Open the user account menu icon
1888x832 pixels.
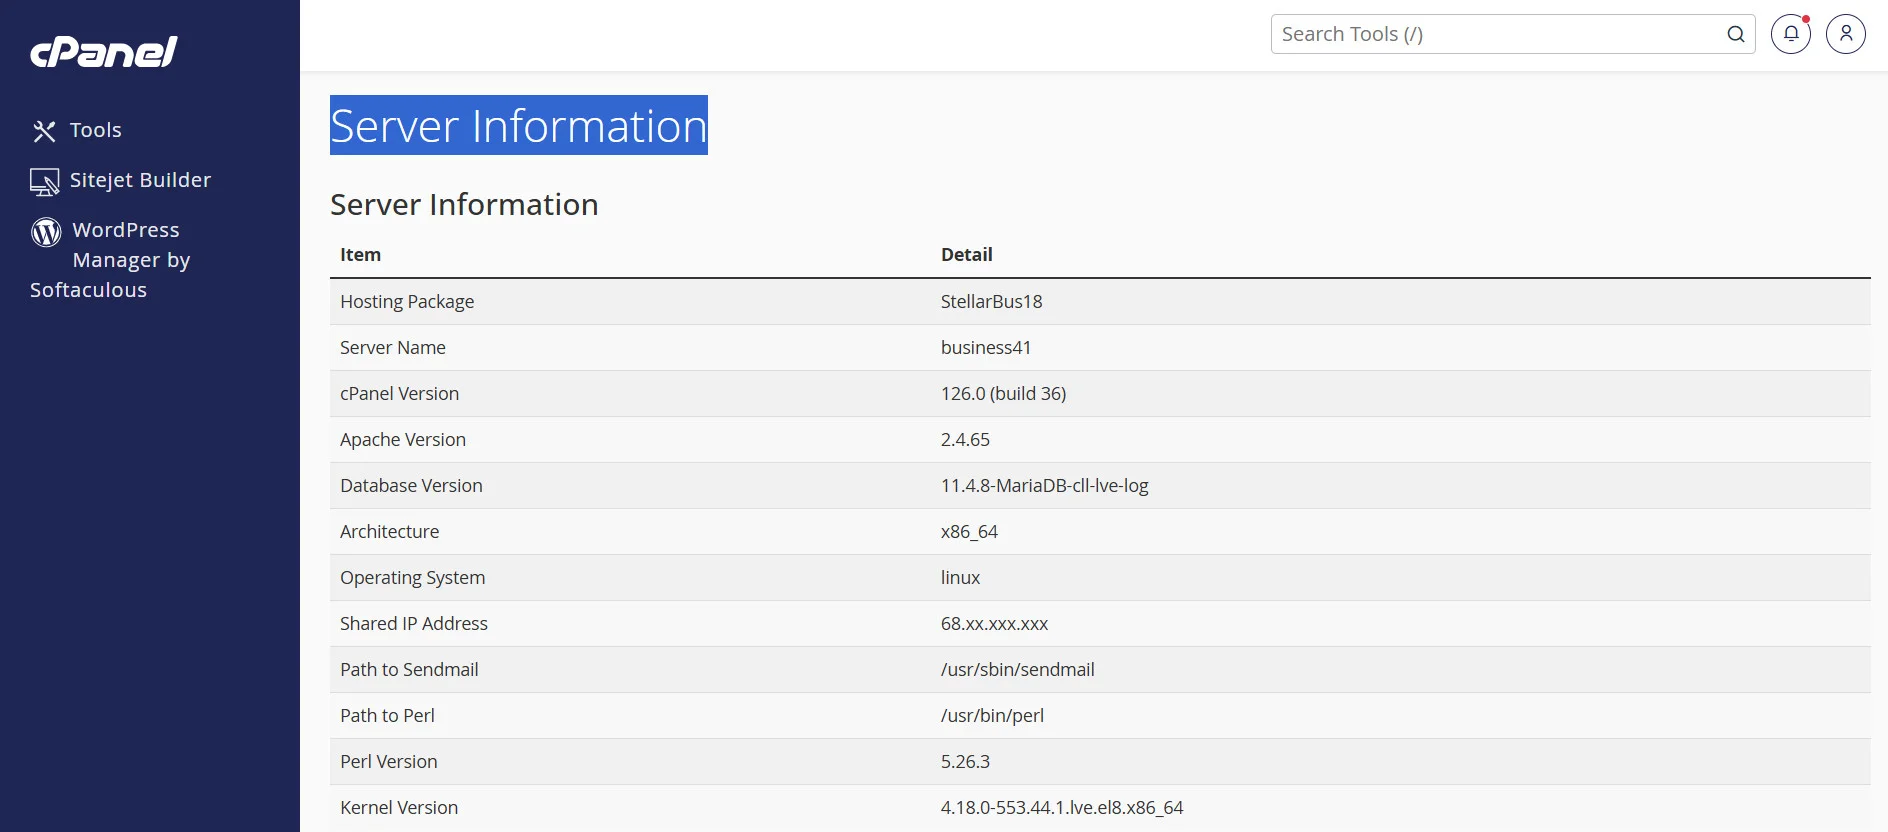point(1845,34)
